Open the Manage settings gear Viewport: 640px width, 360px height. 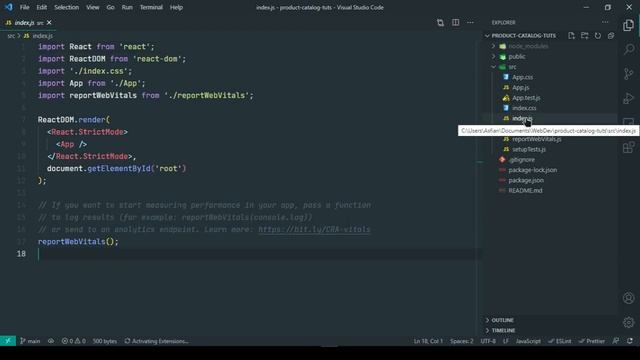click(x=629, y=322)
